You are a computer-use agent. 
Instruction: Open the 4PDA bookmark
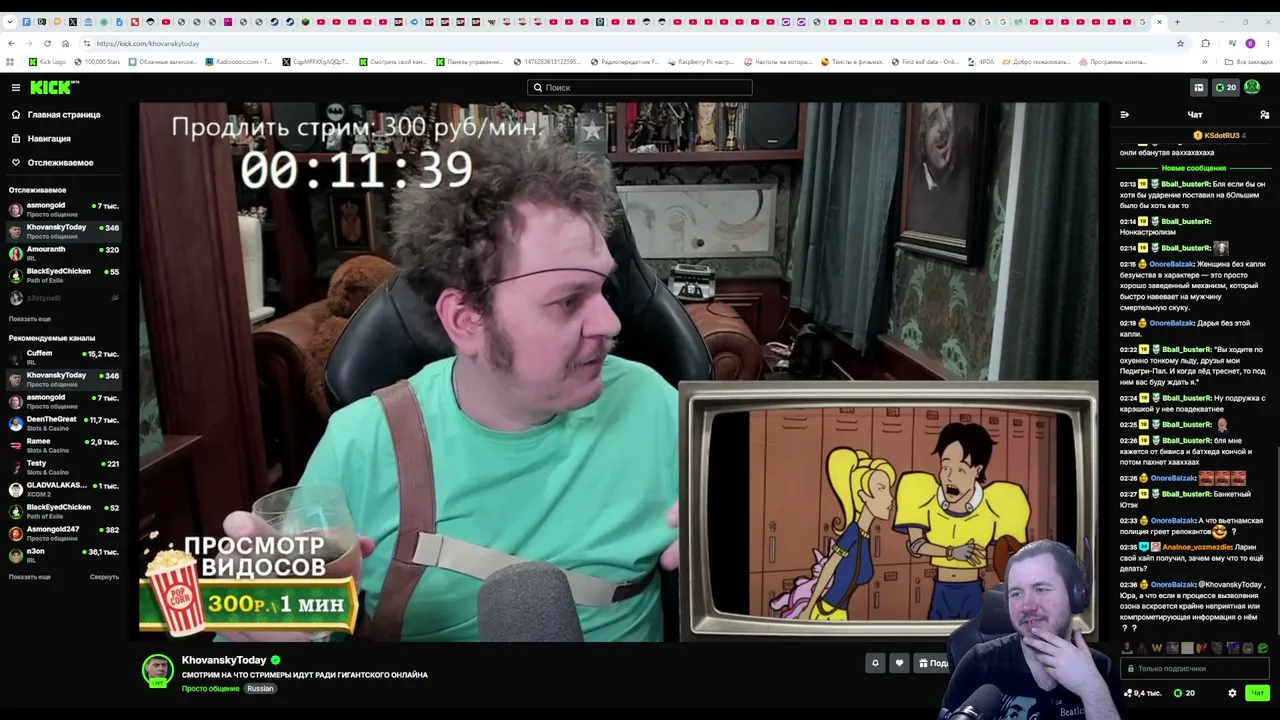980,62
